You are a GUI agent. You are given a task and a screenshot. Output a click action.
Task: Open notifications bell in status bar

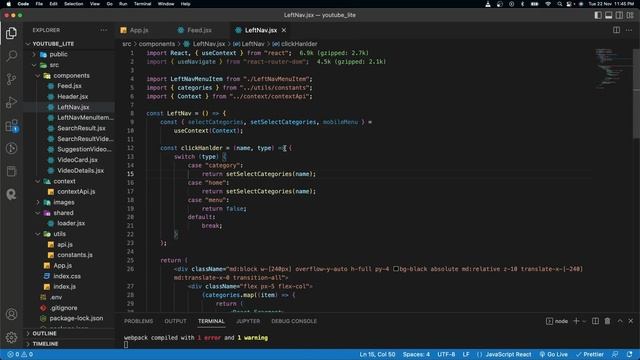click(x=629, y=354)
